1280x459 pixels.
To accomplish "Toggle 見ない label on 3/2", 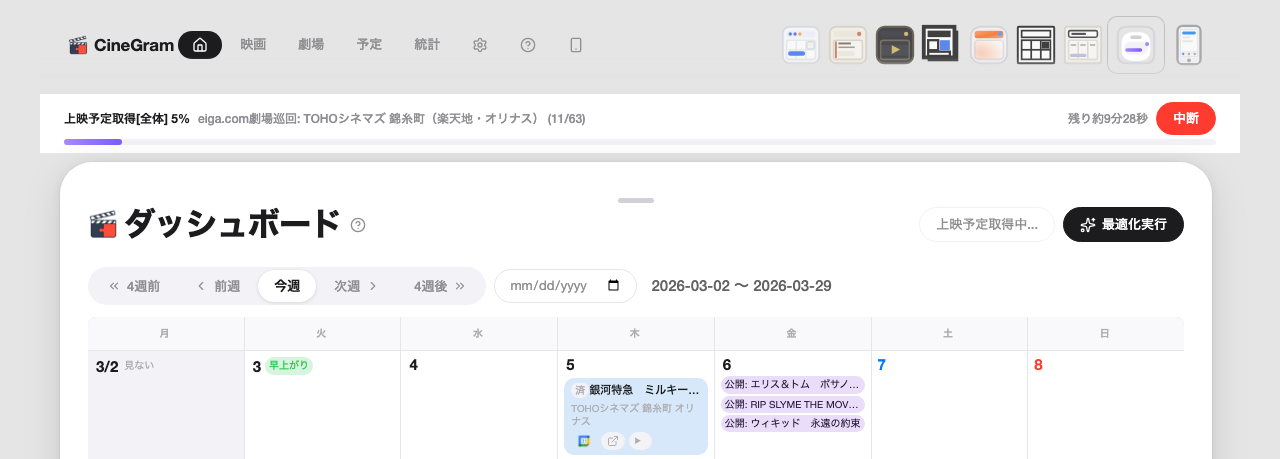I will pyautogui.click(x=139, y=366).
